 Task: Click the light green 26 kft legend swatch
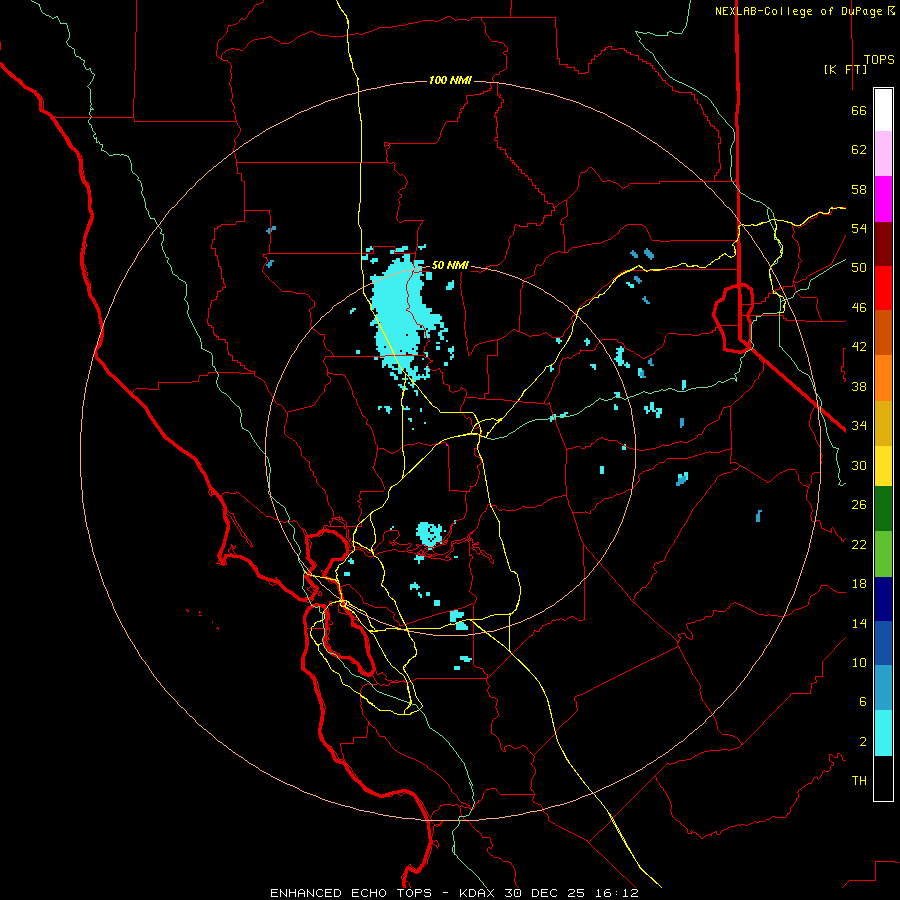coord(883,554)
